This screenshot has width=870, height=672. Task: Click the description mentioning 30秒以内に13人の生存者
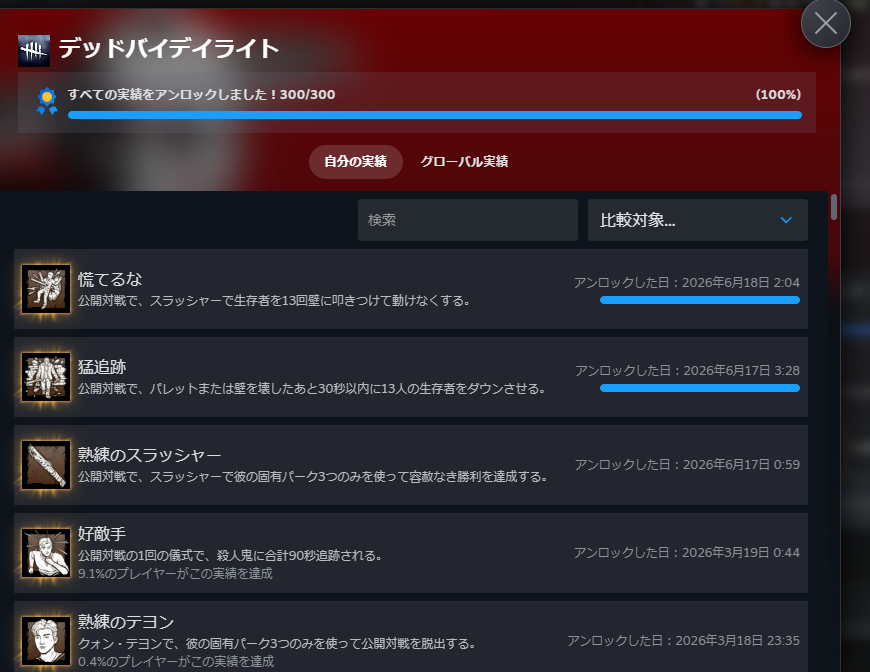pos(311,388)
